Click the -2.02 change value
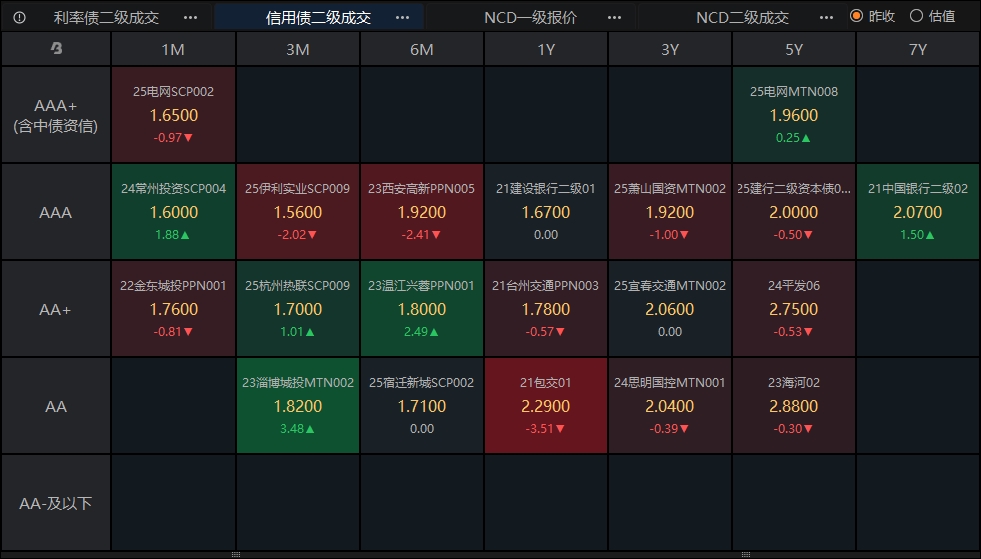 [292, 235]
